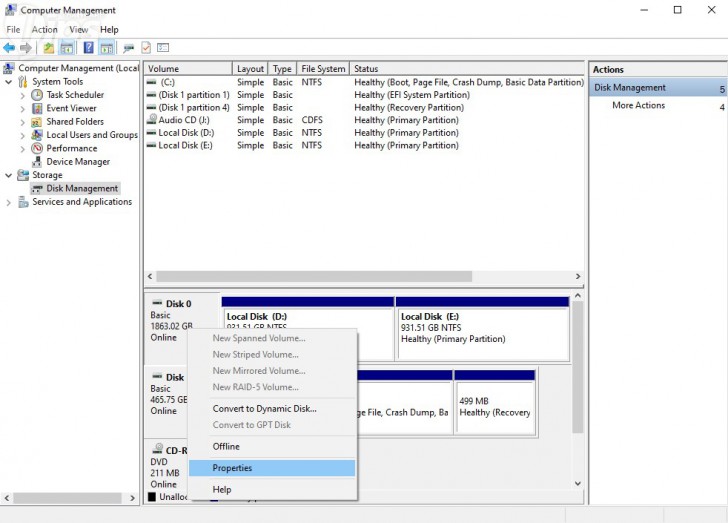Image resolution: width=728 pixels, height=523 pixels.
Task: Expand Services and Applications node
Action: coord(8,203)
